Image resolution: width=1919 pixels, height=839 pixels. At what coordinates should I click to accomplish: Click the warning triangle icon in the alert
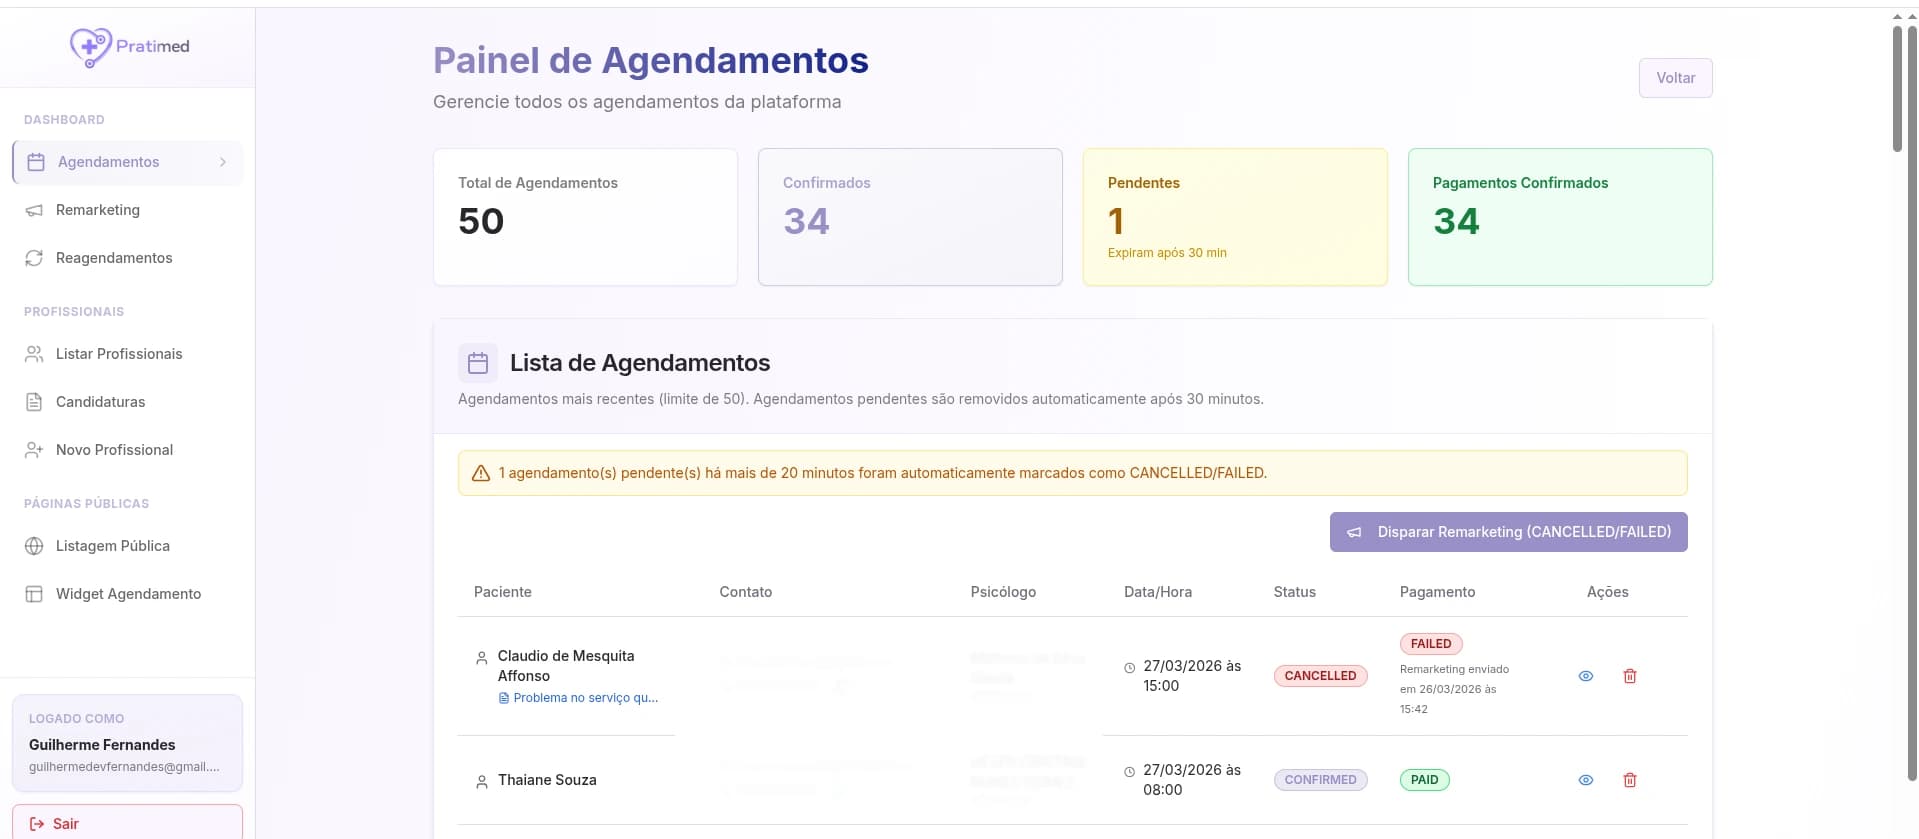481,473
